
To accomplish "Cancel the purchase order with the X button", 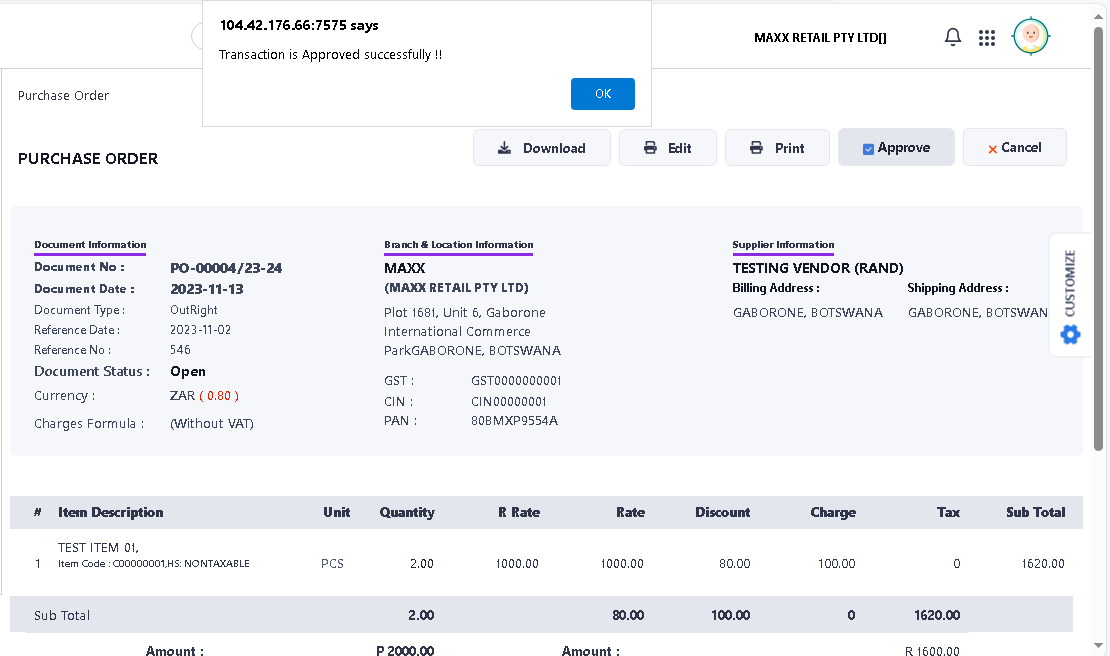I will click(1014, 148).
